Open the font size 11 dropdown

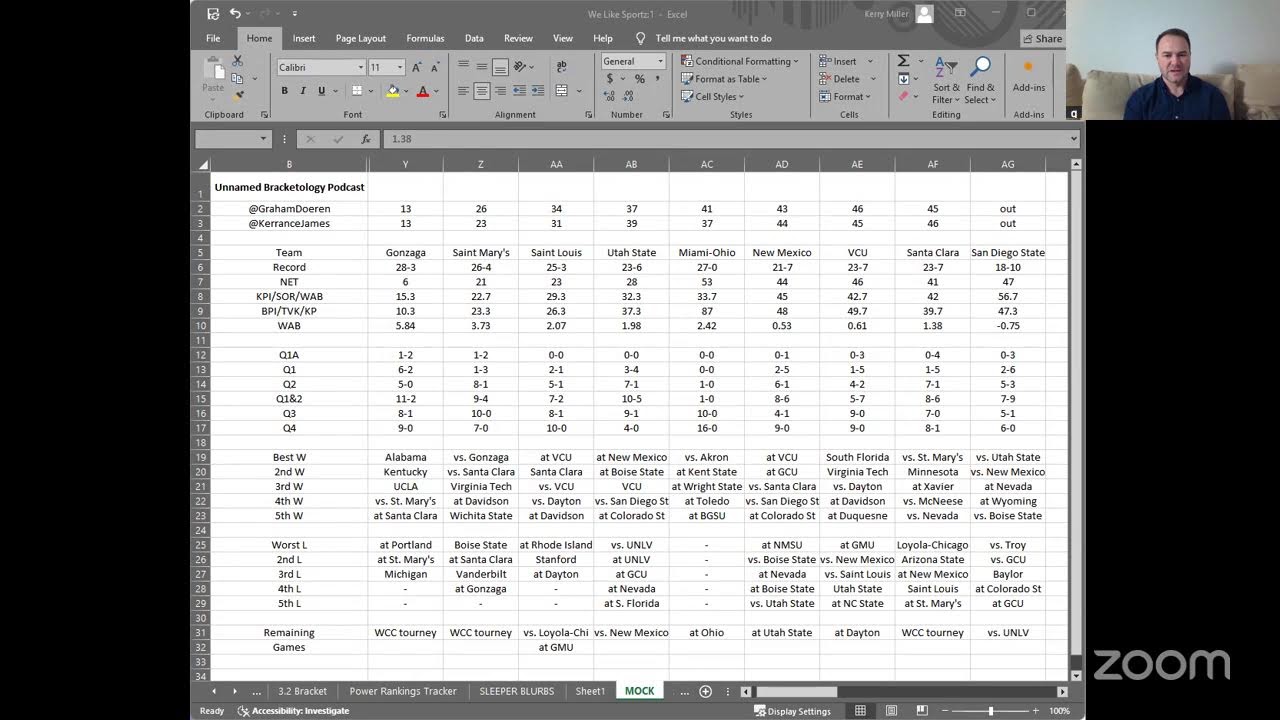(x=400, y=67)
